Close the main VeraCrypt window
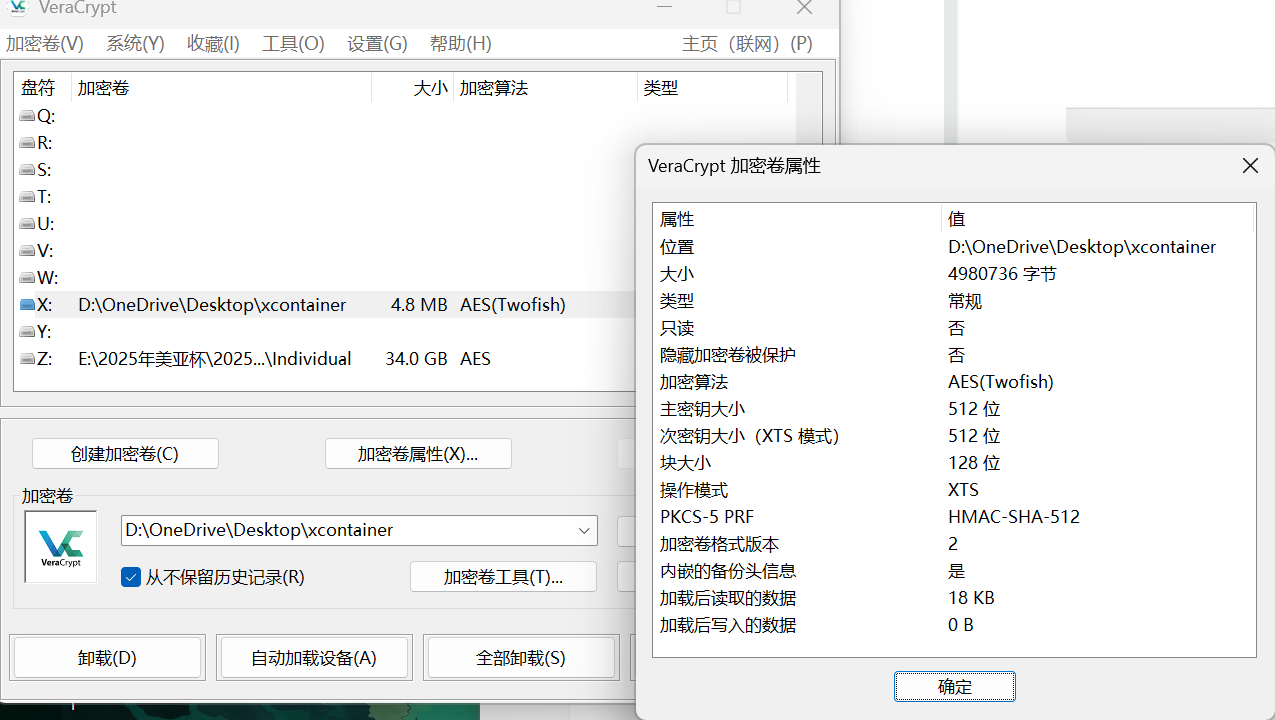 click(804, 8)
